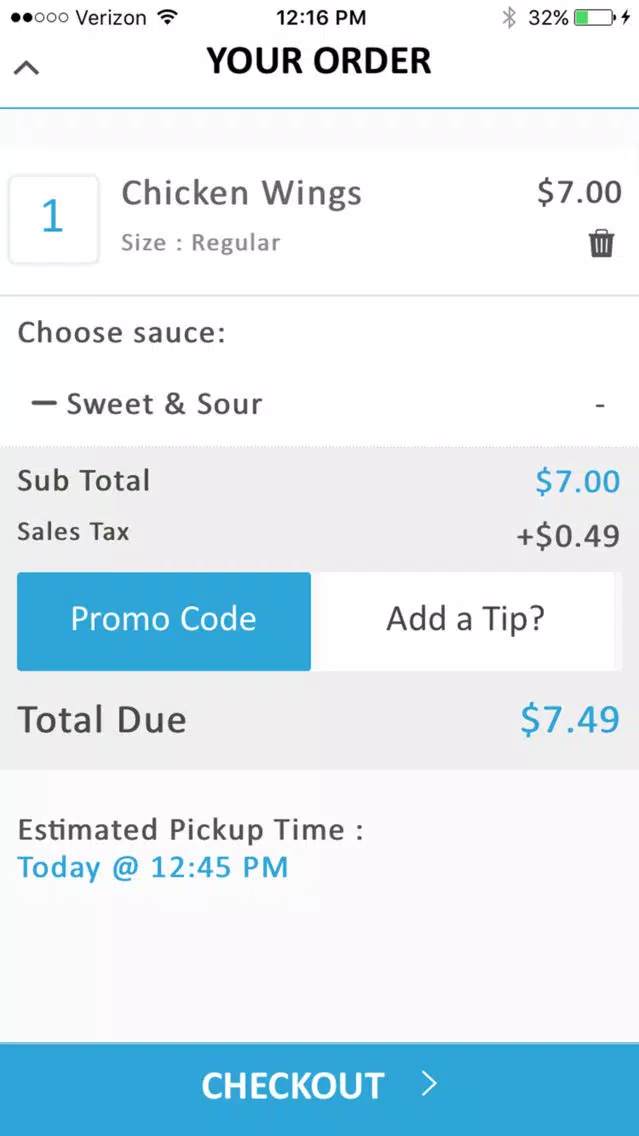Change the quantity box showing 1
The width and height of the screenshot is (639, 1136).
coord(53,219)
